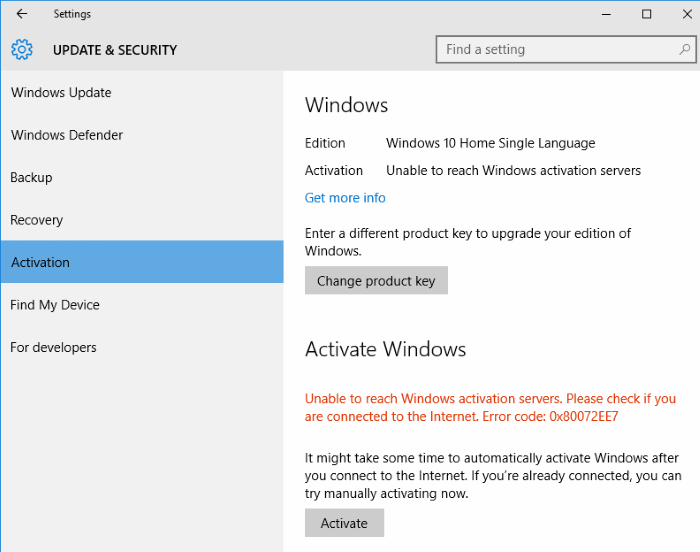Click the Activate button
Screen dimensions: 700x552
coord(344,523)
